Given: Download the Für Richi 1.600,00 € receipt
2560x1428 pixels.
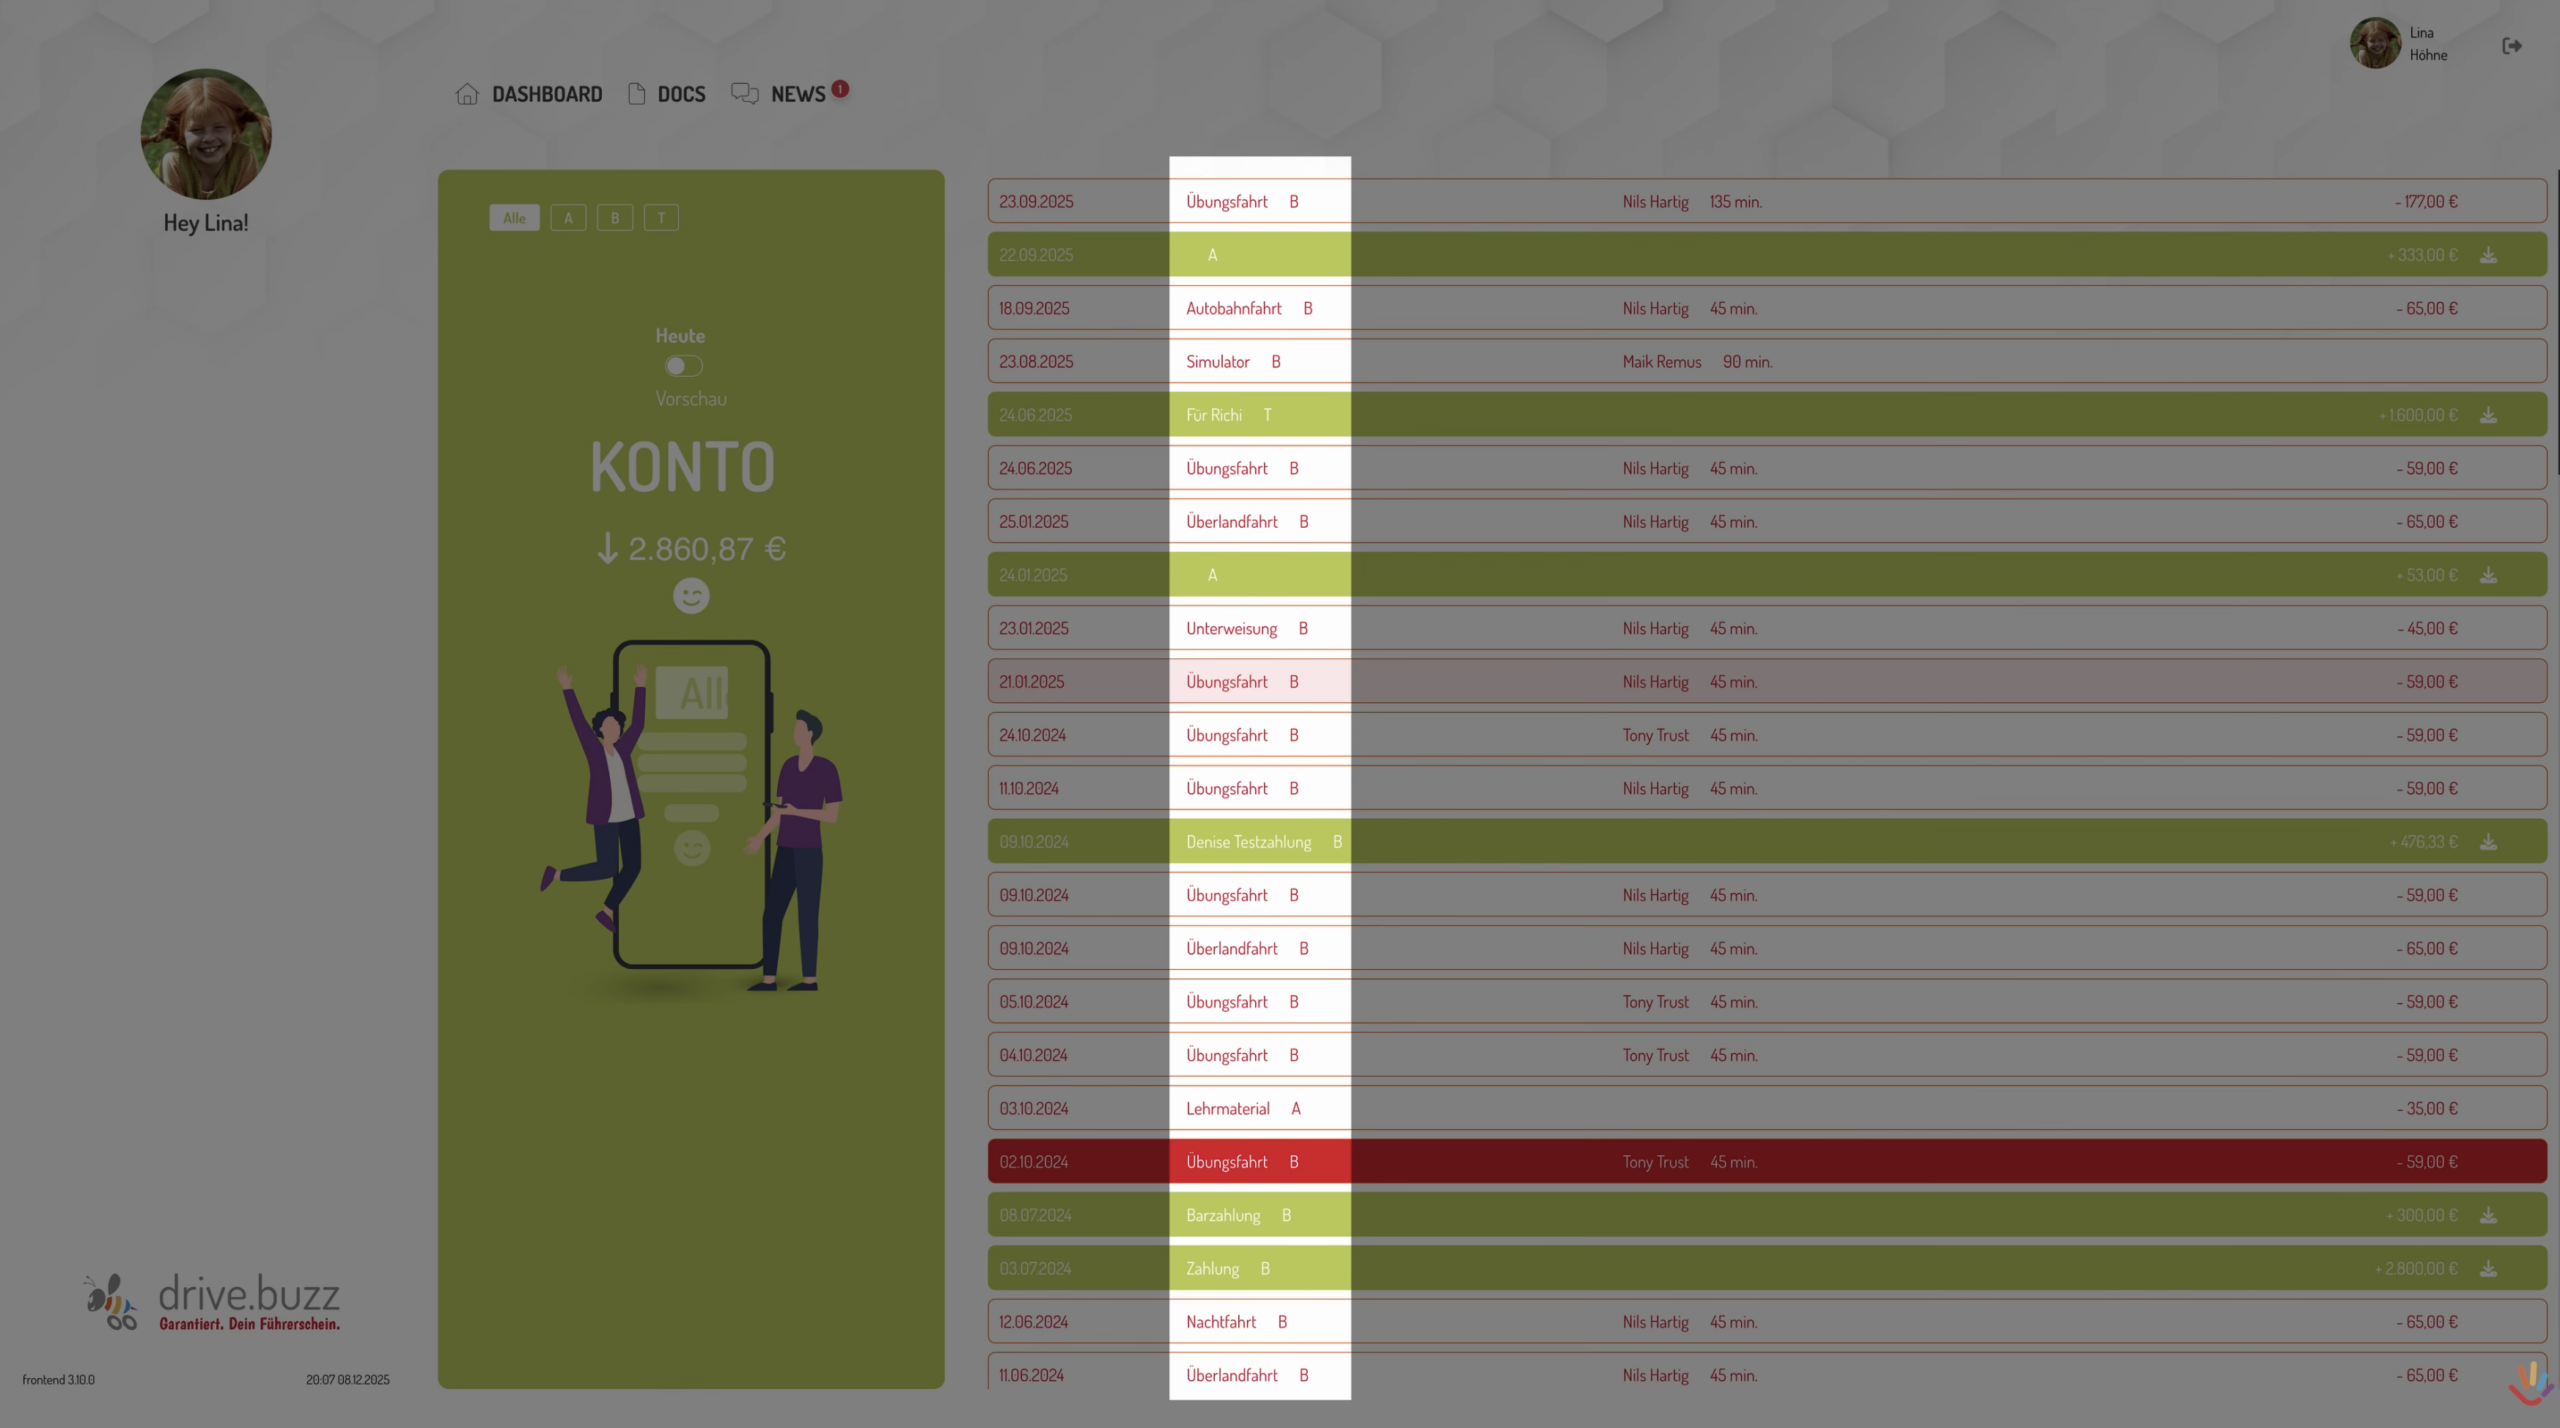Looking at the screenshot, I should coord(2488,416).
